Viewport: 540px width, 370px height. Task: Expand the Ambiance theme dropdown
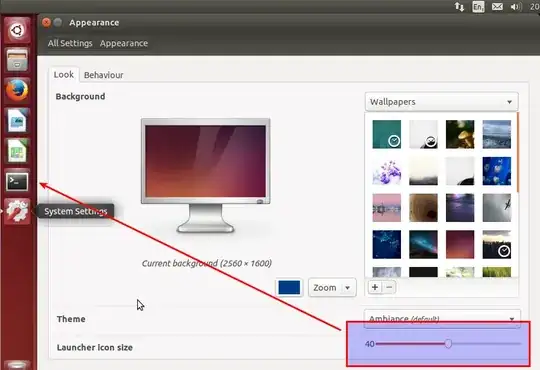click(442, 319)
